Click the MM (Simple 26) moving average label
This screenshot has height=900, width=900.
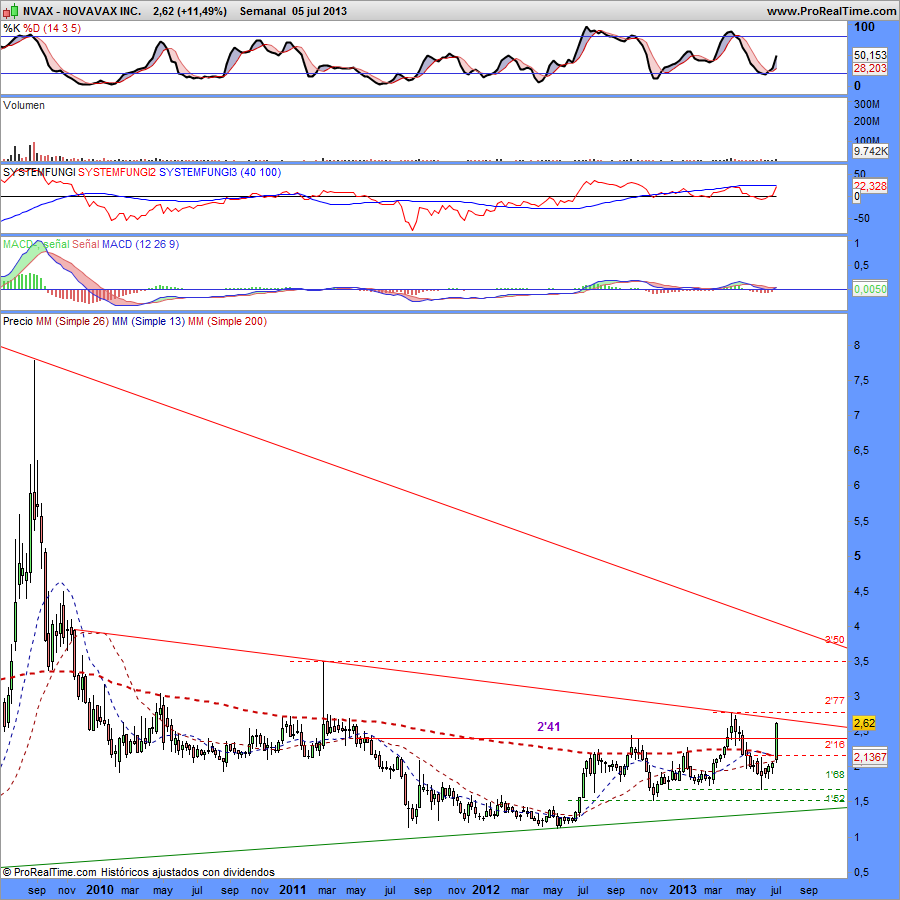pyautogui.click(x=72, y=321)
